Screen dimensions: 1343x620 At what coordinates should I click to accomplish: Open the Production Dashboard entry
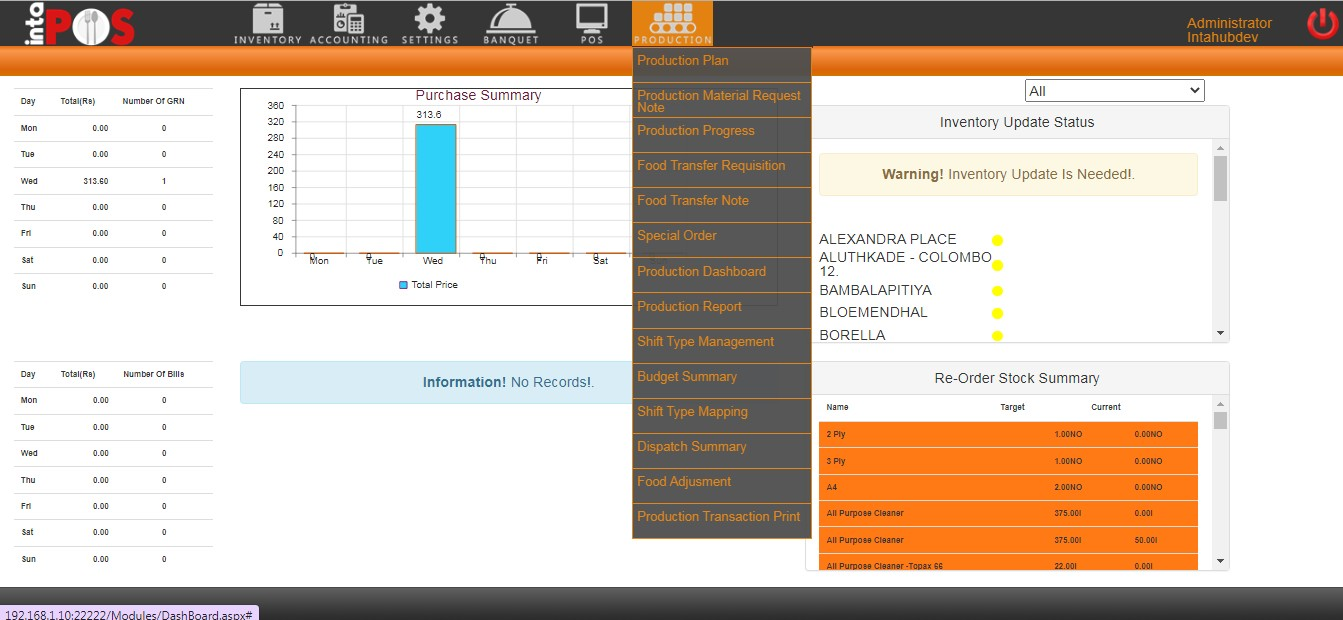[701, 272]
